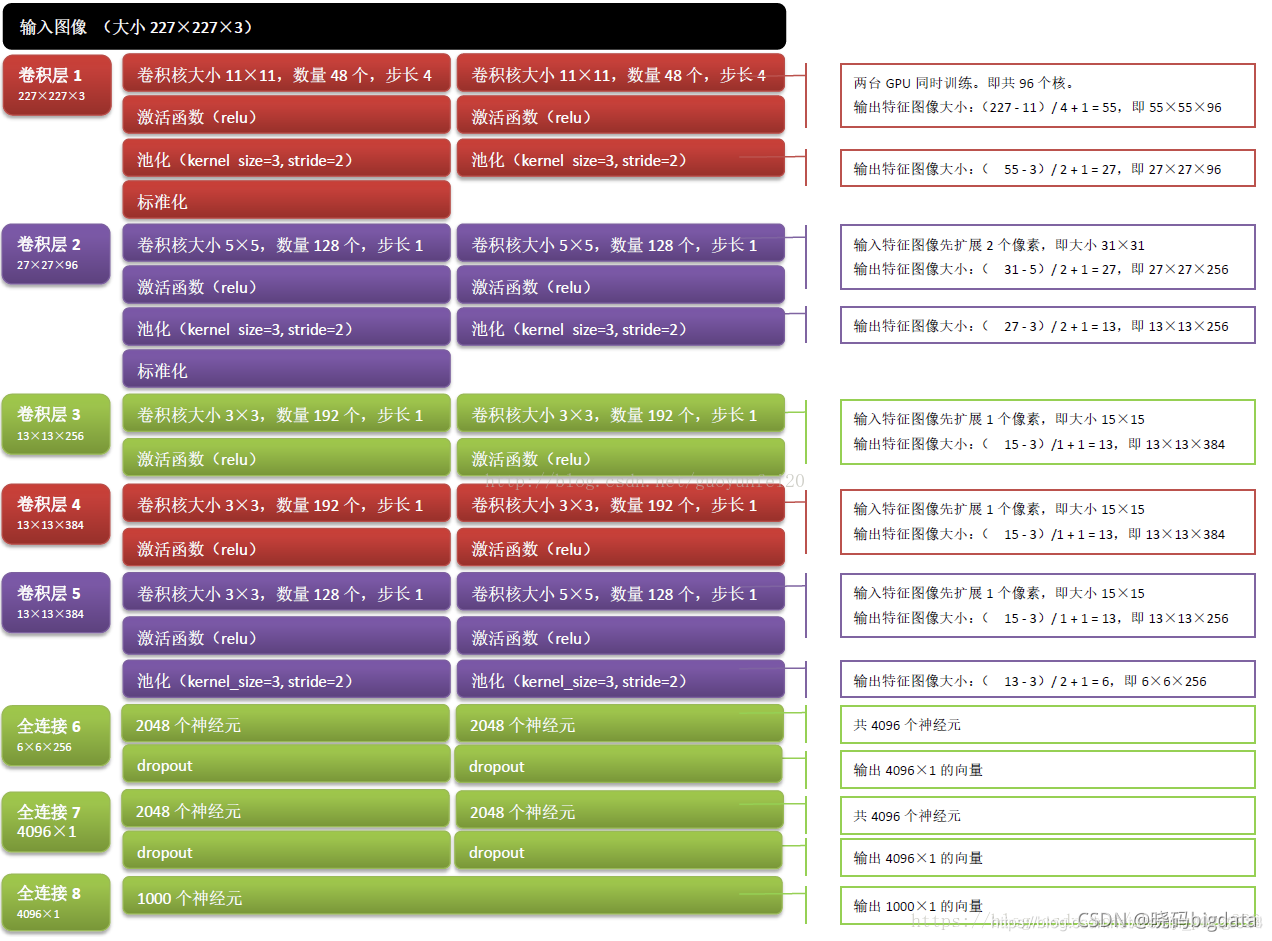Viewport: 1272px width, 941px height.
Task: Click the 卷积层 4 red label block
Action: [x=56, y=514]
